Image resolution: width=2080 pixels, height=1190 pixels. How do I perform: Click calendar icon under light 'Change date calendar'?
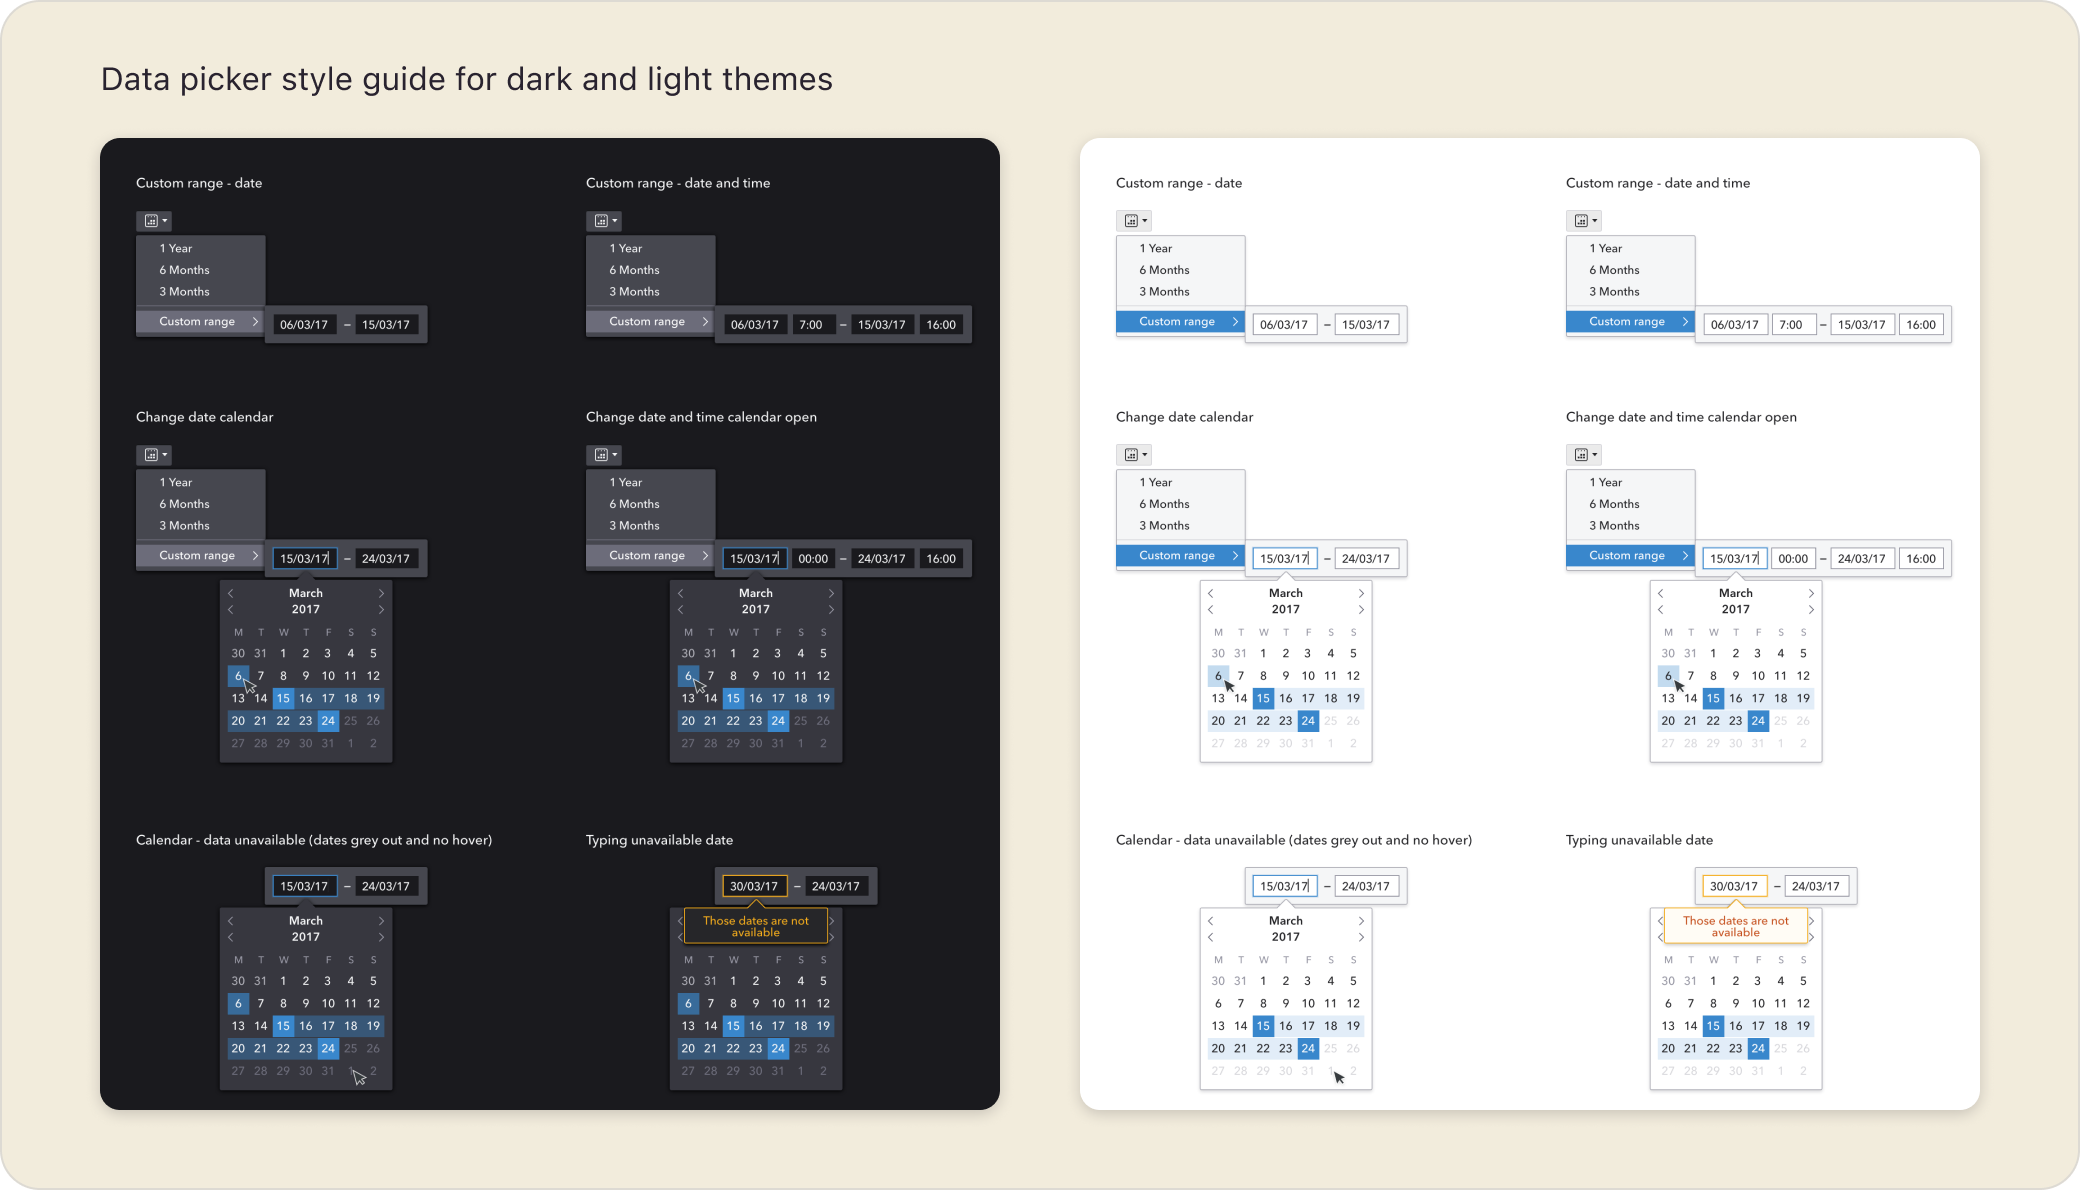(1134, 455)
